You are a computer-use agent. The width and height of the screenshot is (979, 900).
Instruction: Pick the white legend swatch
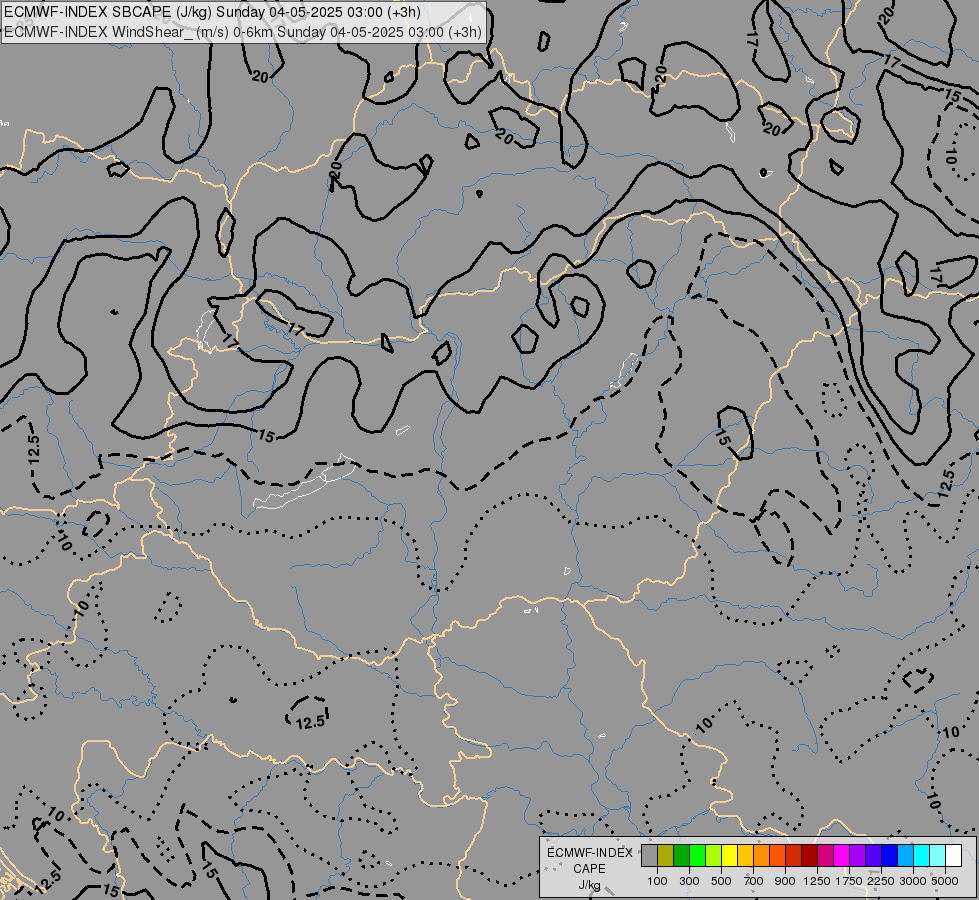tap(953, 856)
